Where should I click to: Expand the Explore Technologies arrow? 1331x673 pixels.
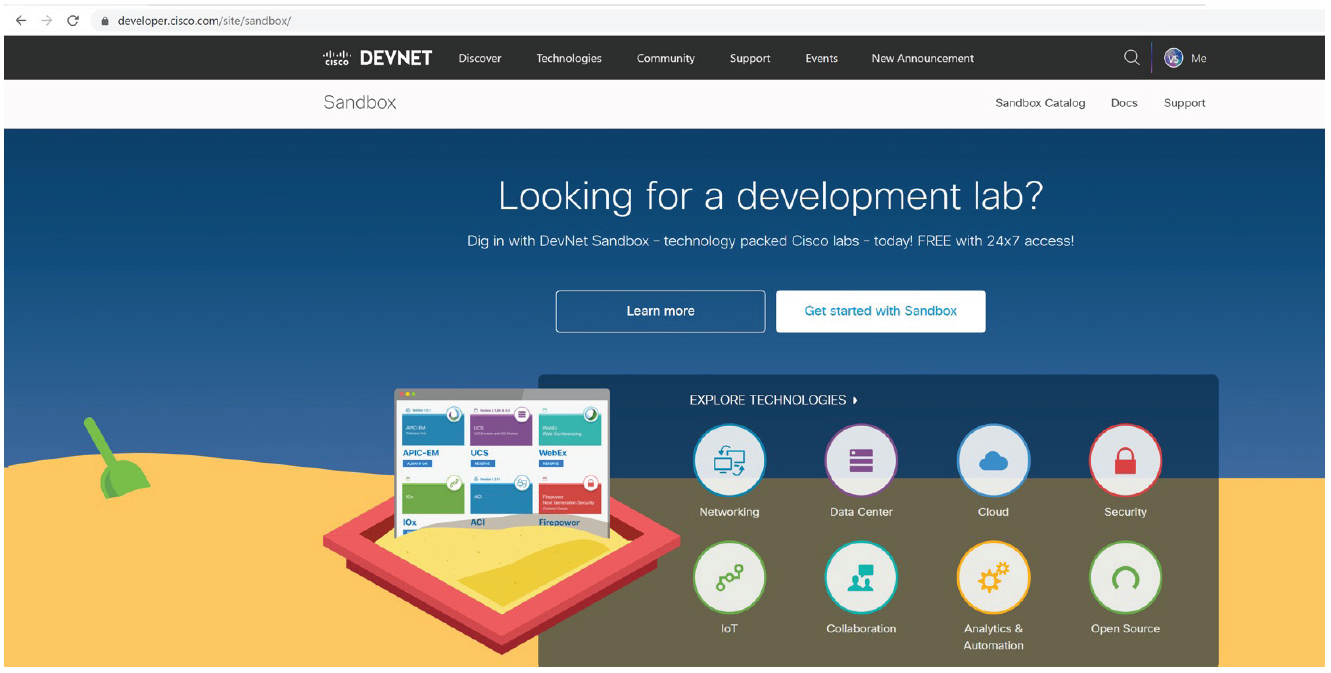[x=855, y=400]
